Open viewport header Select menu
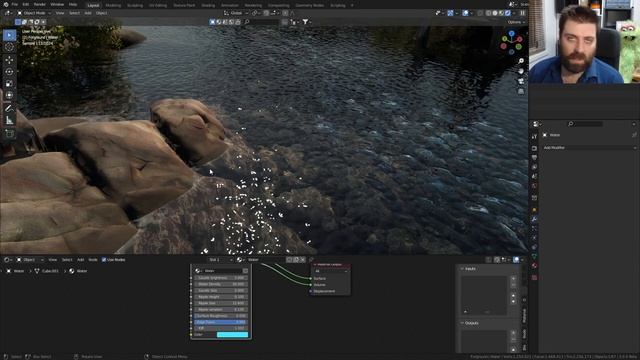The width and height of the screenshot is (640, 360). click(x=74, y=13)
